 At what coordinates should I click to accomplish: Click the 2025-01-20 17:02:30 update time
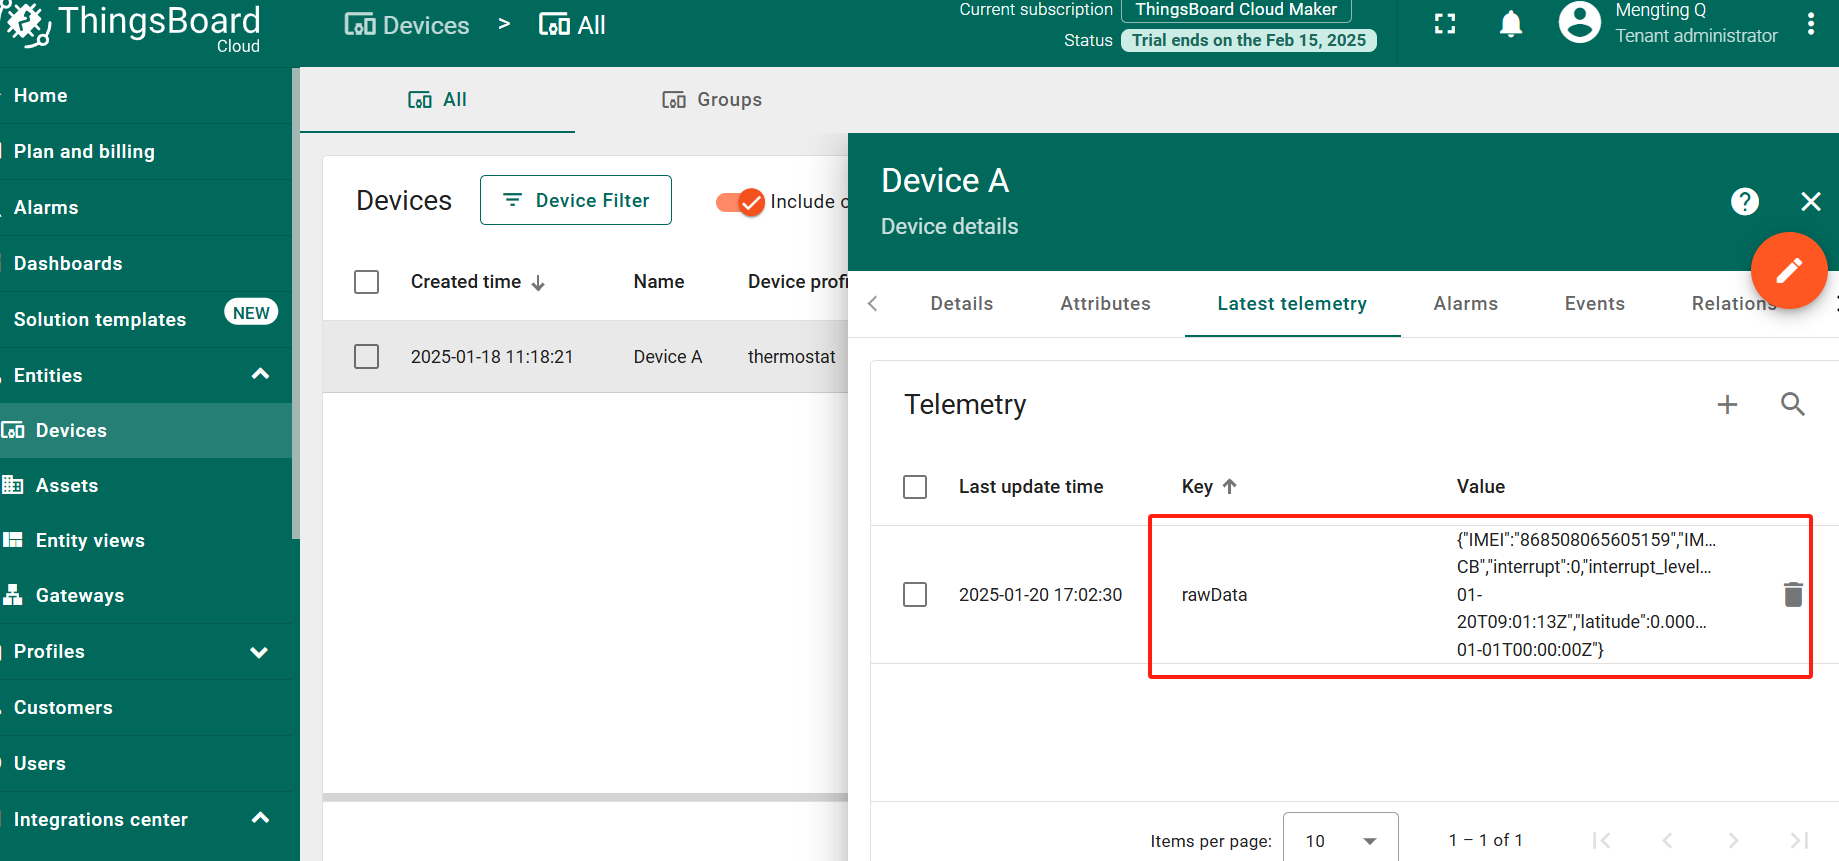[1040, 595]
